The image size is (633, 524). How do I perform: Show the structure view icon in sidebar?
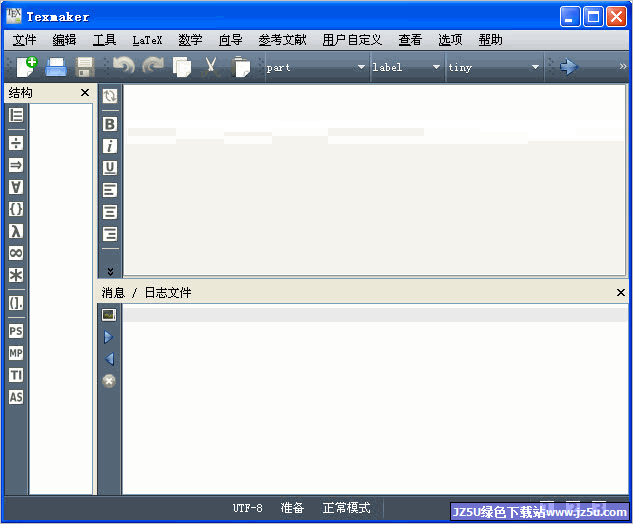16,115
